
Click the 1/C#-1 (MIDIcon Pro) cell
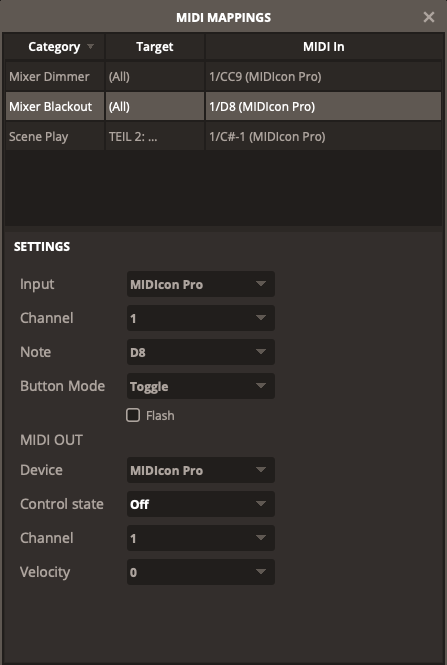(324, 137)
